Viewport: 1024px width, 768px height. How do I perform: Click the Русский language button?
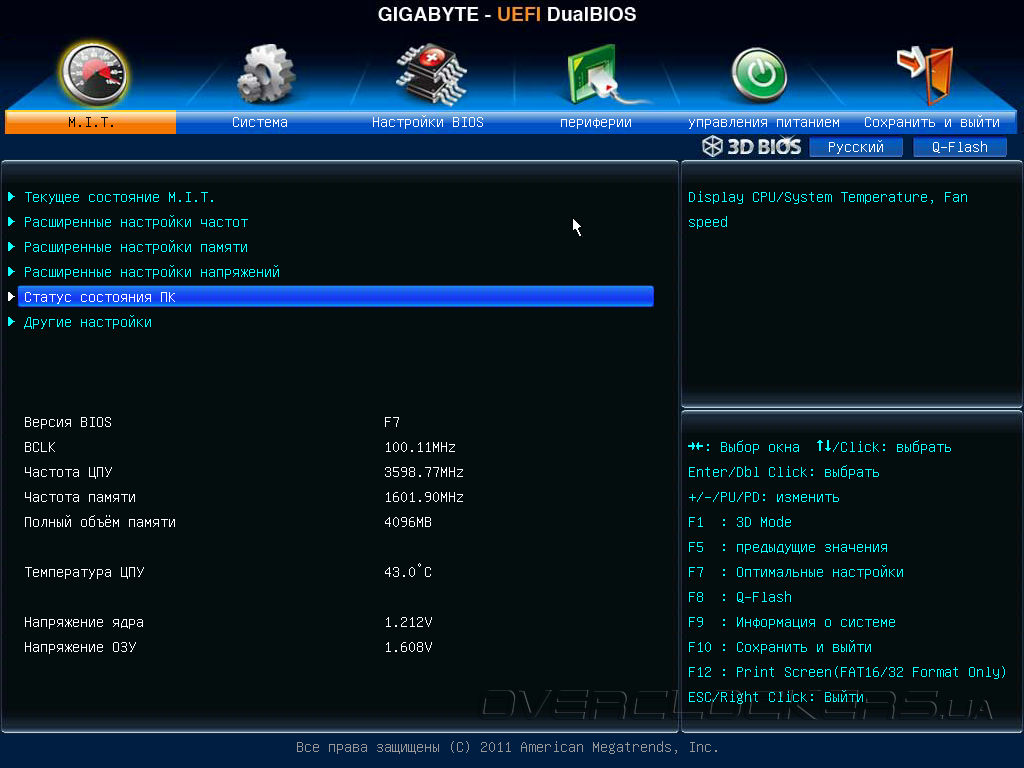856,147
